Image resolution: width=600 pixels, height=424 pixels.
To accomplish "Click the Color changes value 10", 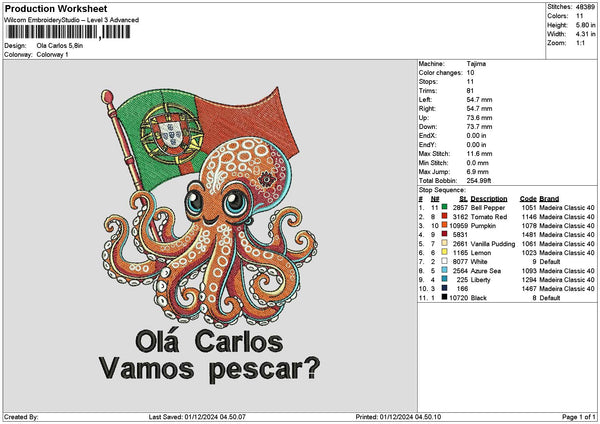I will [x=470, y=73].
